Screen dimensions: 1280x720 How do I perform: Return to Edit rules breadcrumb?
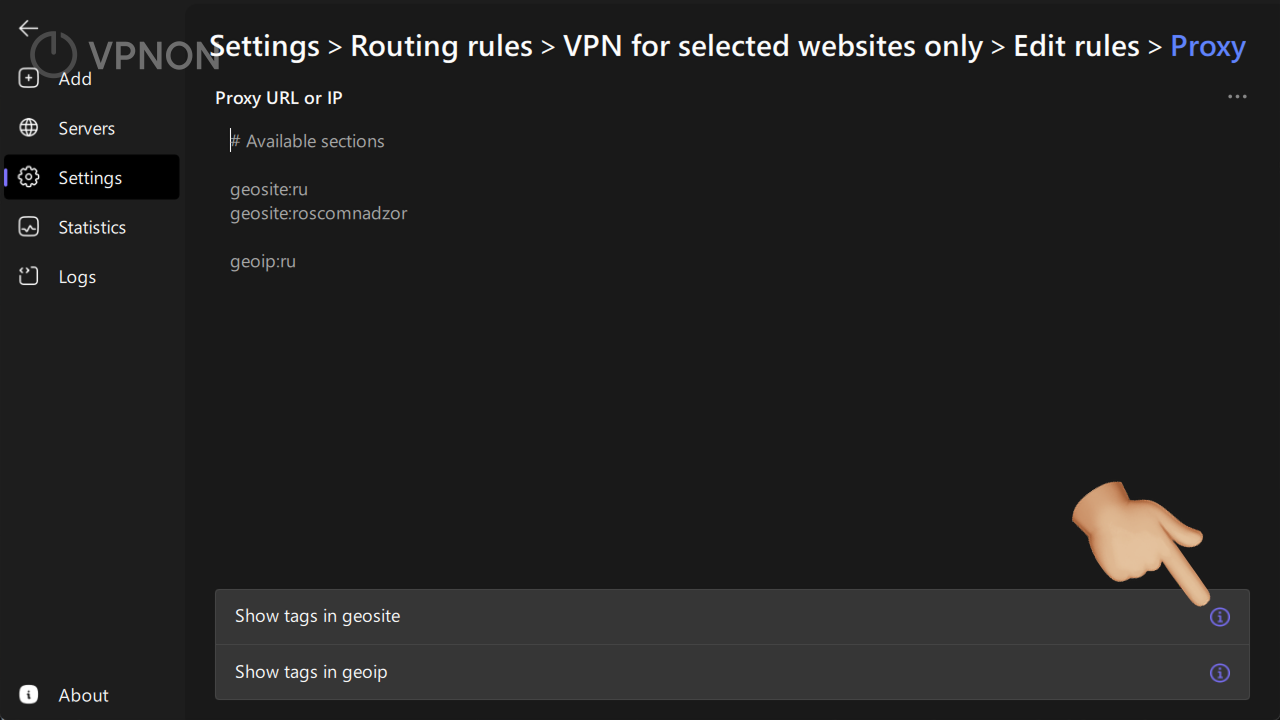coord(1076,46)
